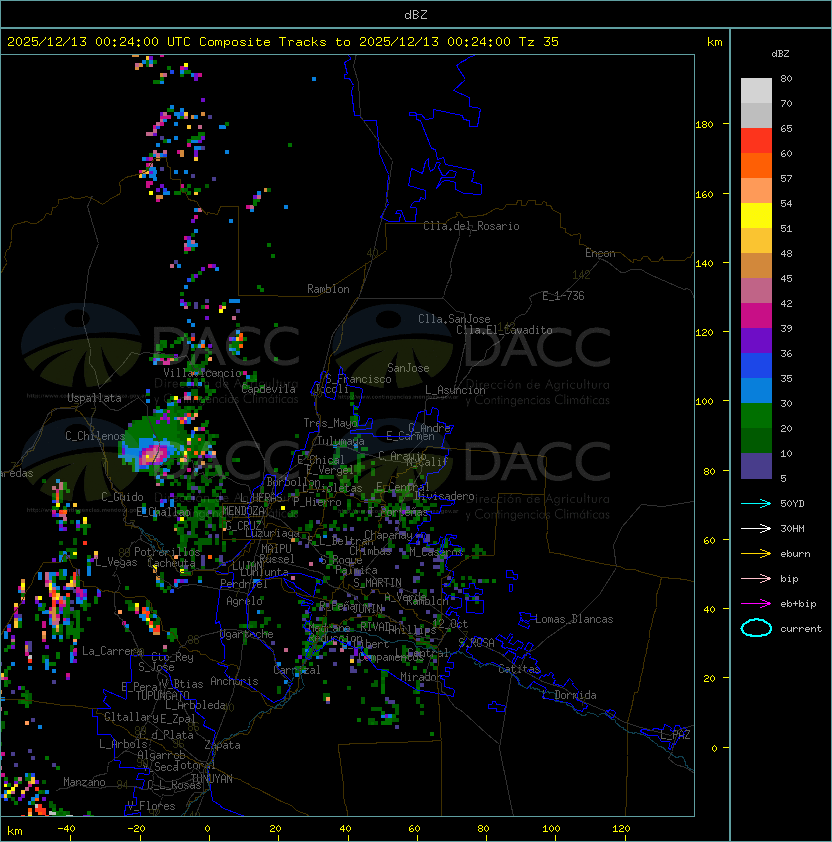Click the Uspallata map label
Screen dimensions: 832x842
[x=94, y=398]
